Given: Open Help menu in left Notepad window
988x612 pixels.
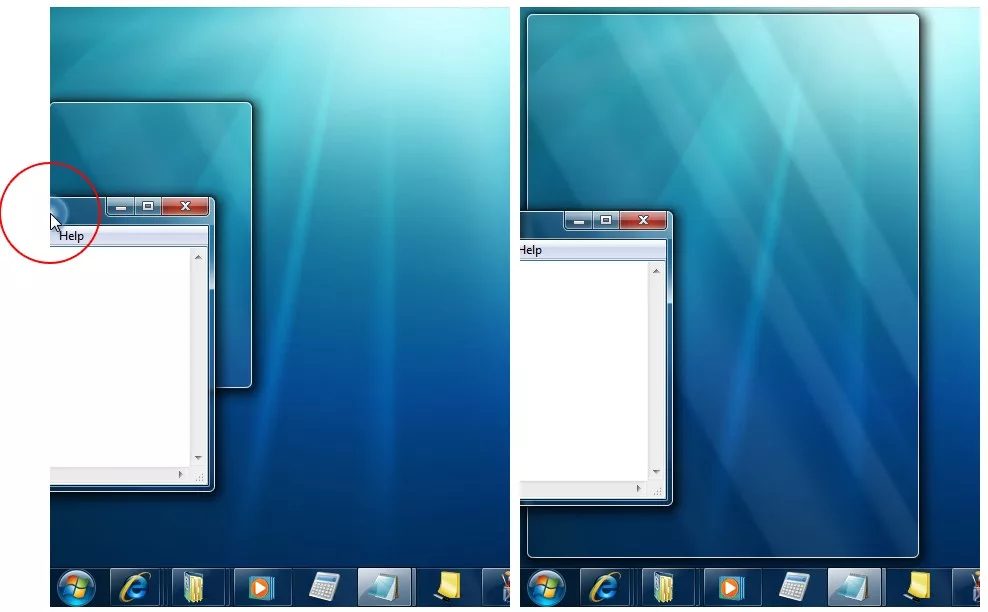Looking at the screenshot, I should pyautogui.click(x=71, y=236).
